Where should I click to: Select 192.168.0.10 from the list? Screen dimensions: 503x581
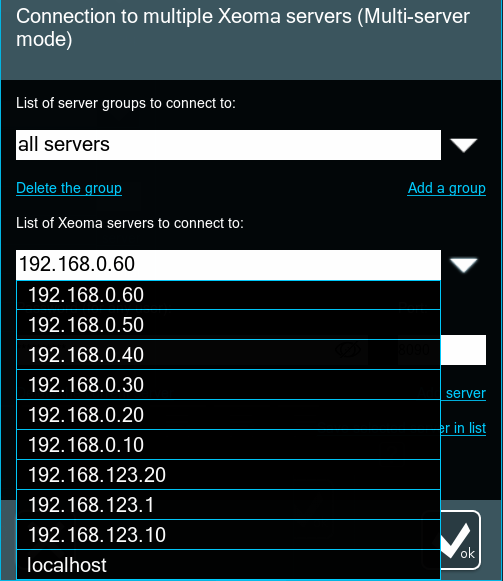pyautogui.click(x=228, y=445)
